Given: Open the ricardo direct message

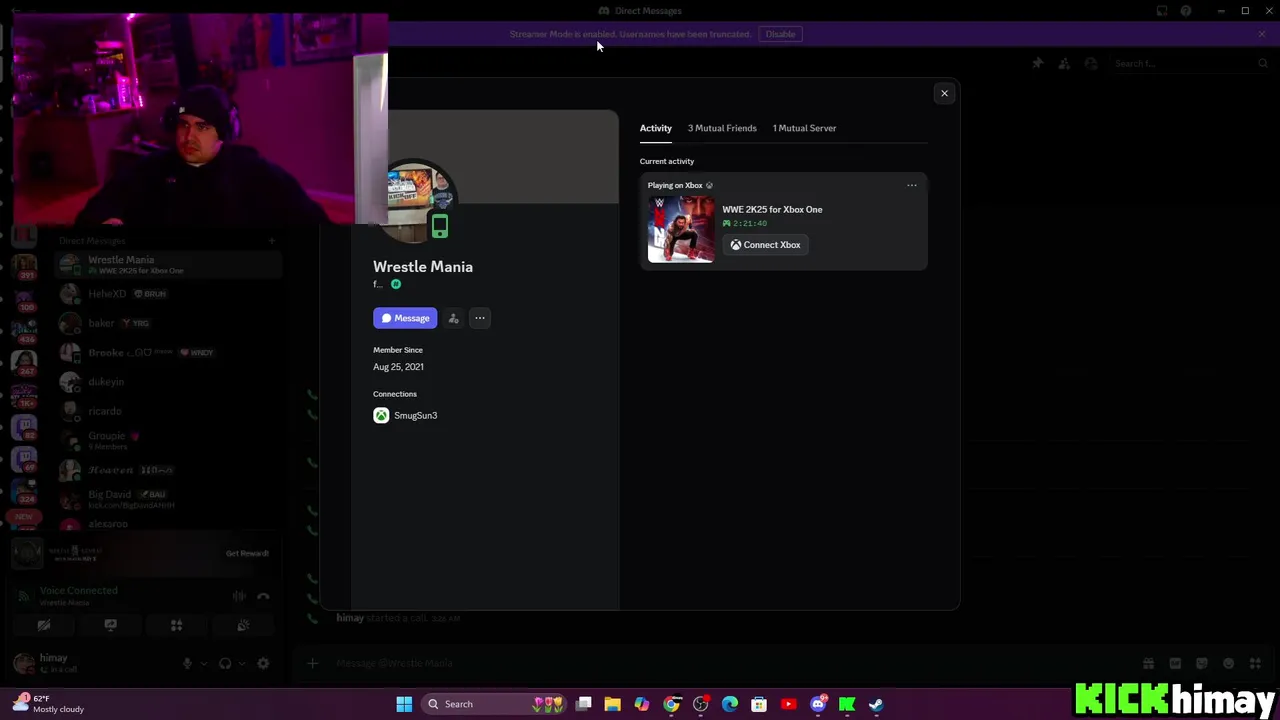Looking at the screenshot, I should (167, 411).
